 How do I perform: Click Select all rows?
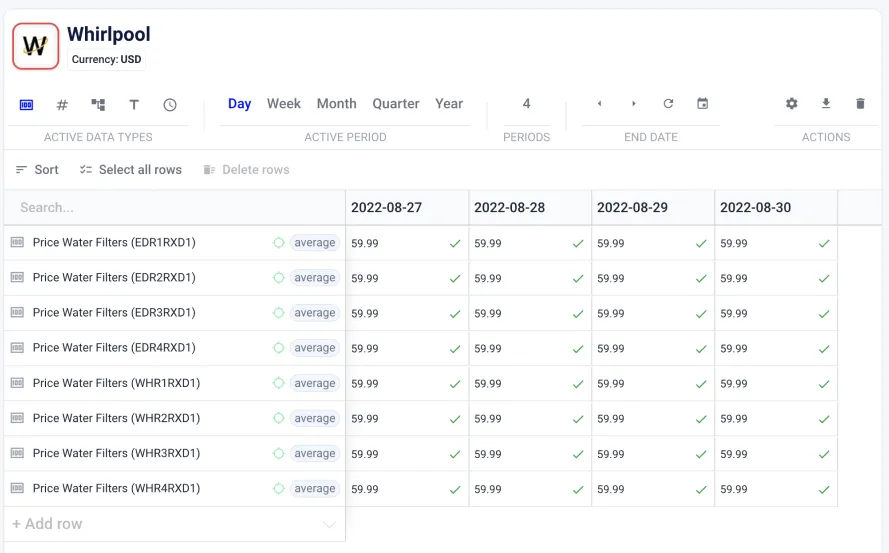pos(131,170)
